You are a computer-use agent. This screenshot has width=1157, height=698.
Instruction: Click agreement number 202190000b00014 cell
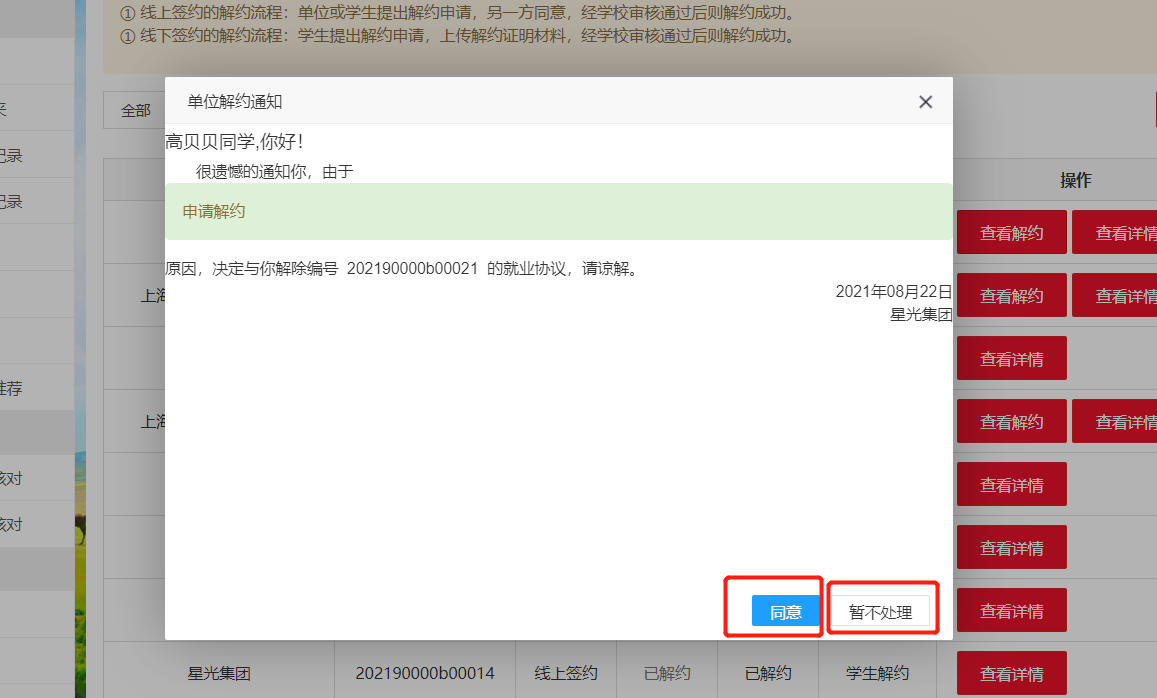(425, 674)
